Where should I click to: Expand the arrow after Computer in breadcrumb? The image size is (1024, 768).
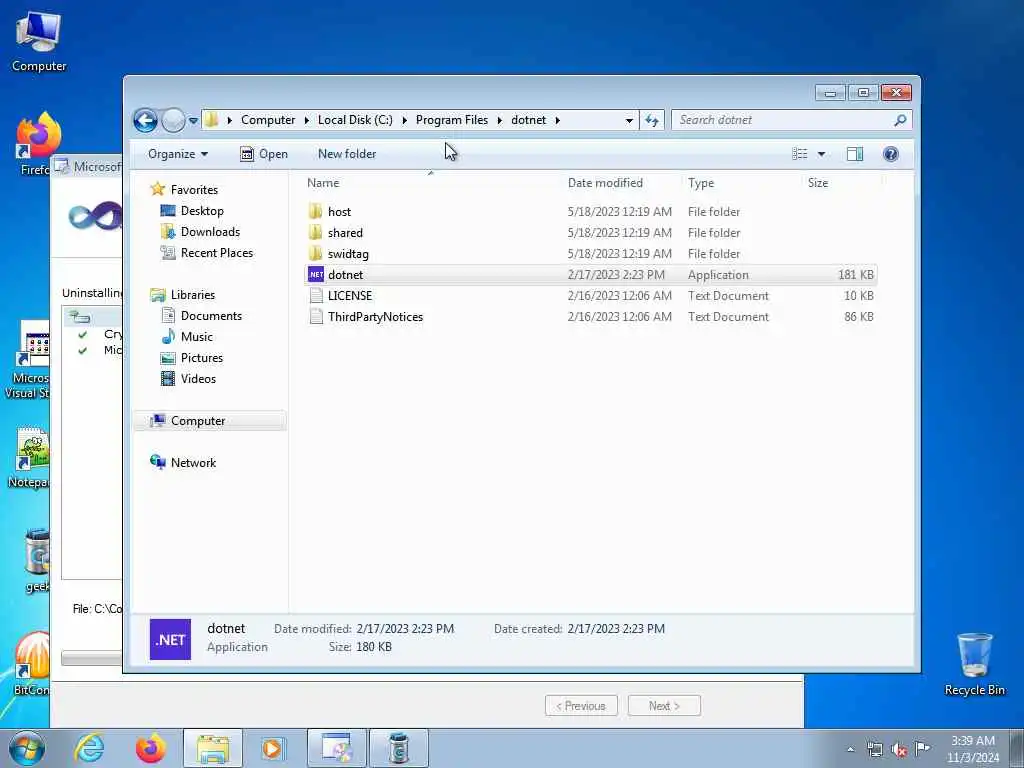coord(306,120)
